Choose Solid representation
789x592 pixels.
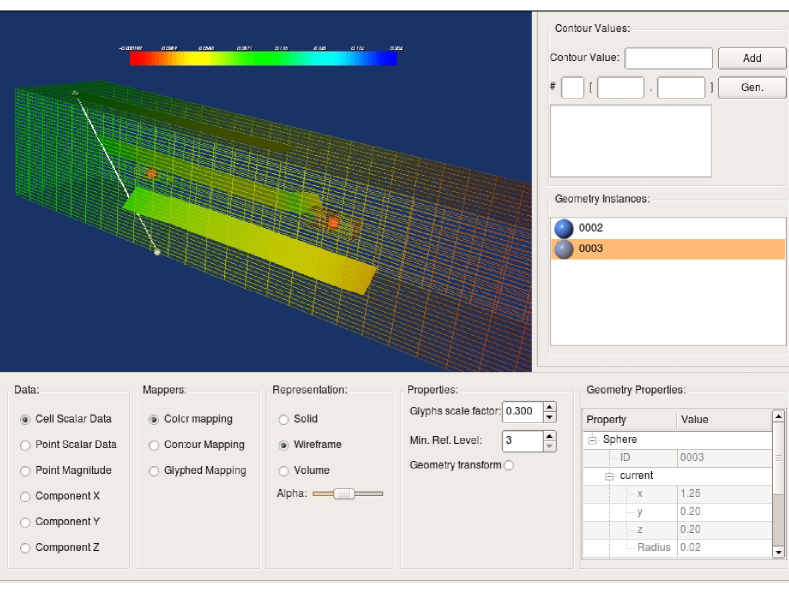(x=284, y=419)
